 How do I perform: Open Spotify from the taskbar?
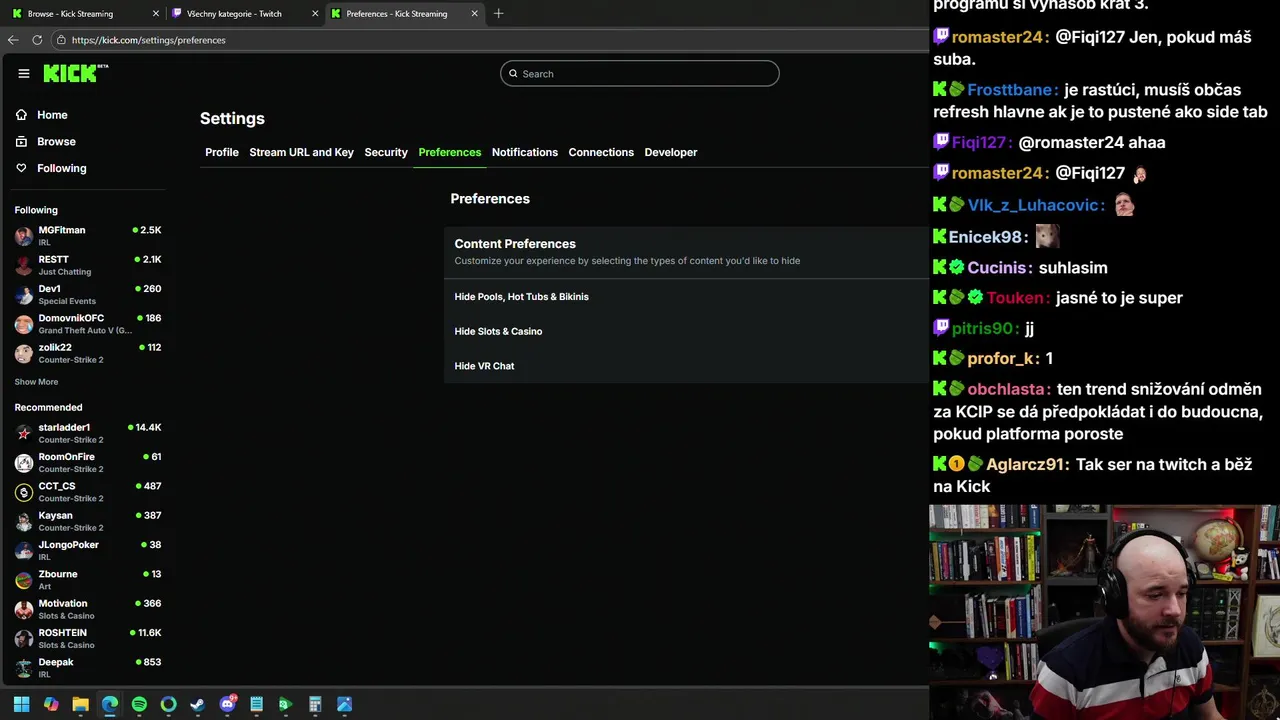(139, 704)
